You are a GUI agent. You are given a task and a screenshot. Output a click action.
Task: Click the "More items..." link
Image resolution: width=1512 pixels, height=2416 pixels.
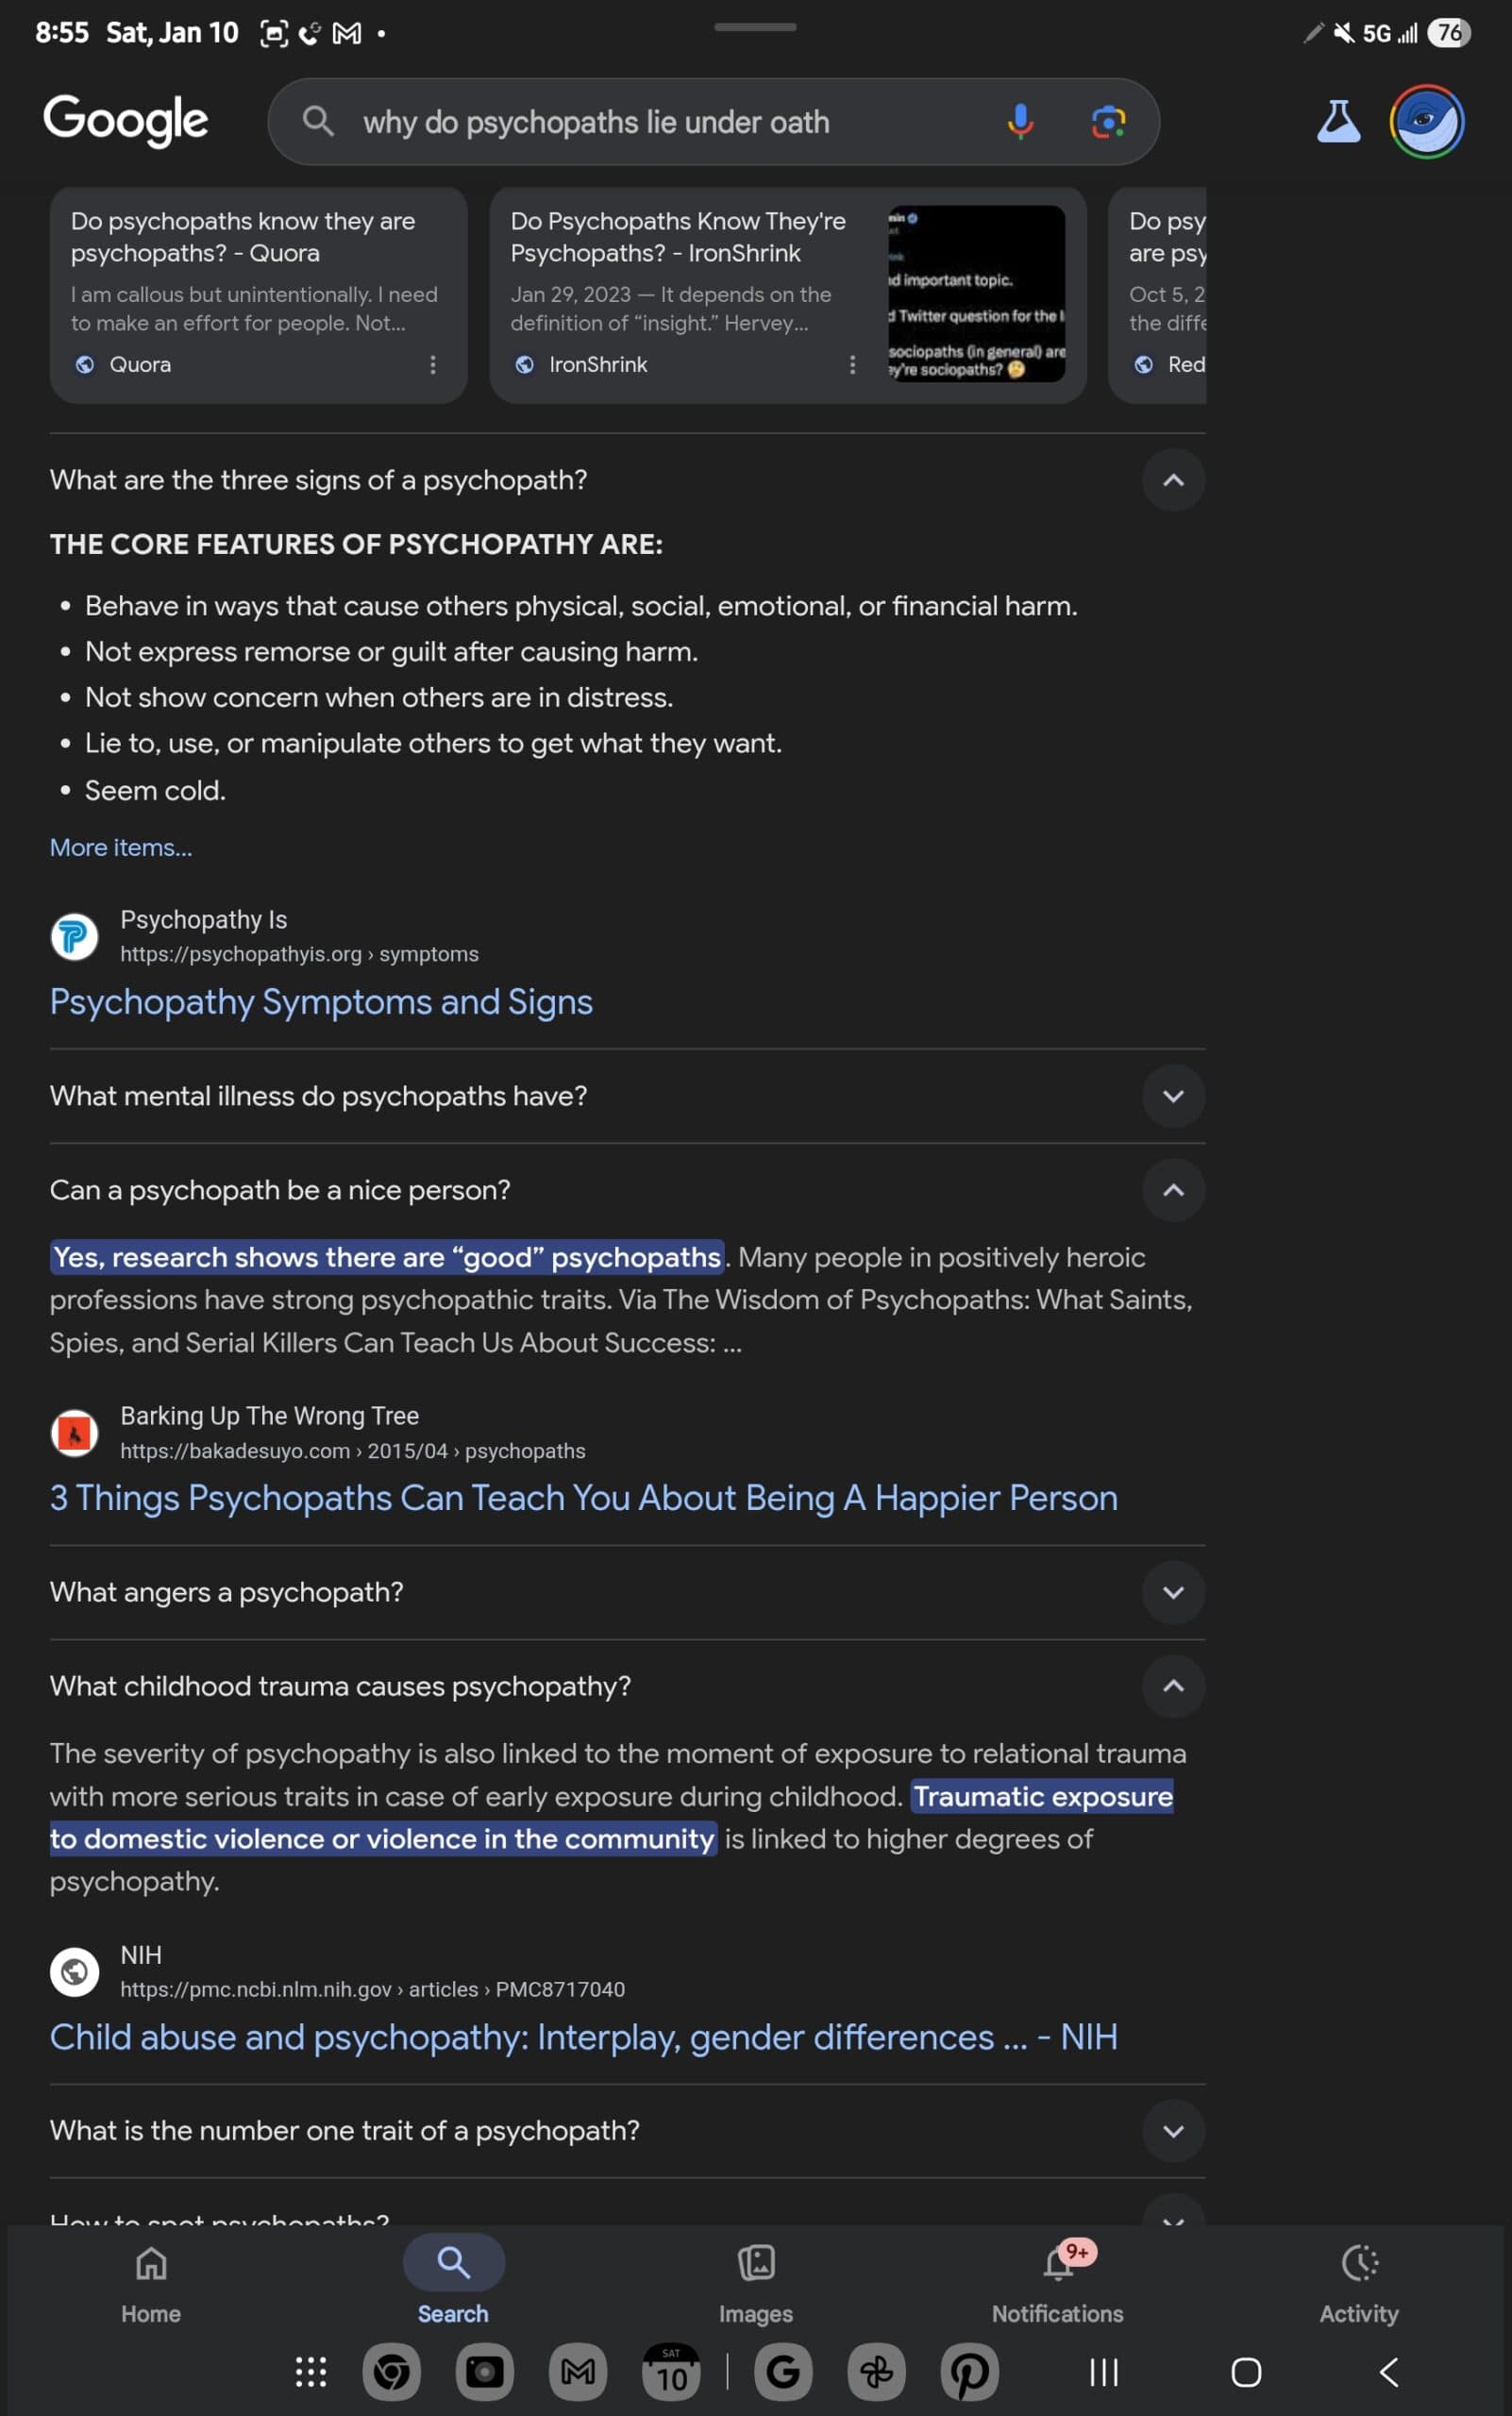coord(121,847)
